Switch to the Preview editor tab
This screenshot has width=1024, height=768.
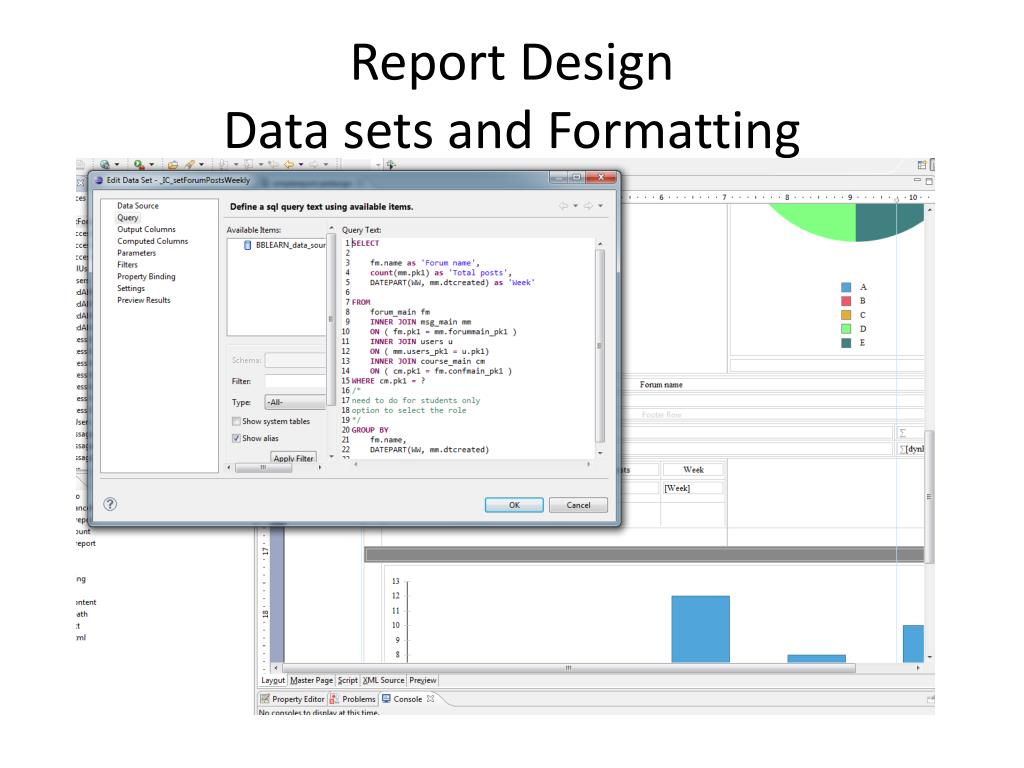coord(423,680)
